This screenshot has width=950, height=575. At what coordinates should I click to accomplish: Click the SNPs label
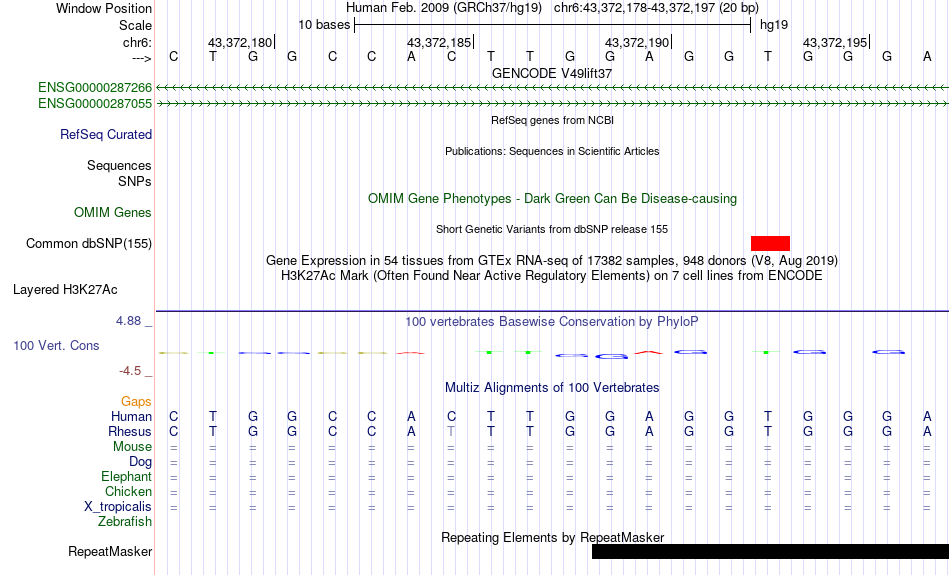135,181
